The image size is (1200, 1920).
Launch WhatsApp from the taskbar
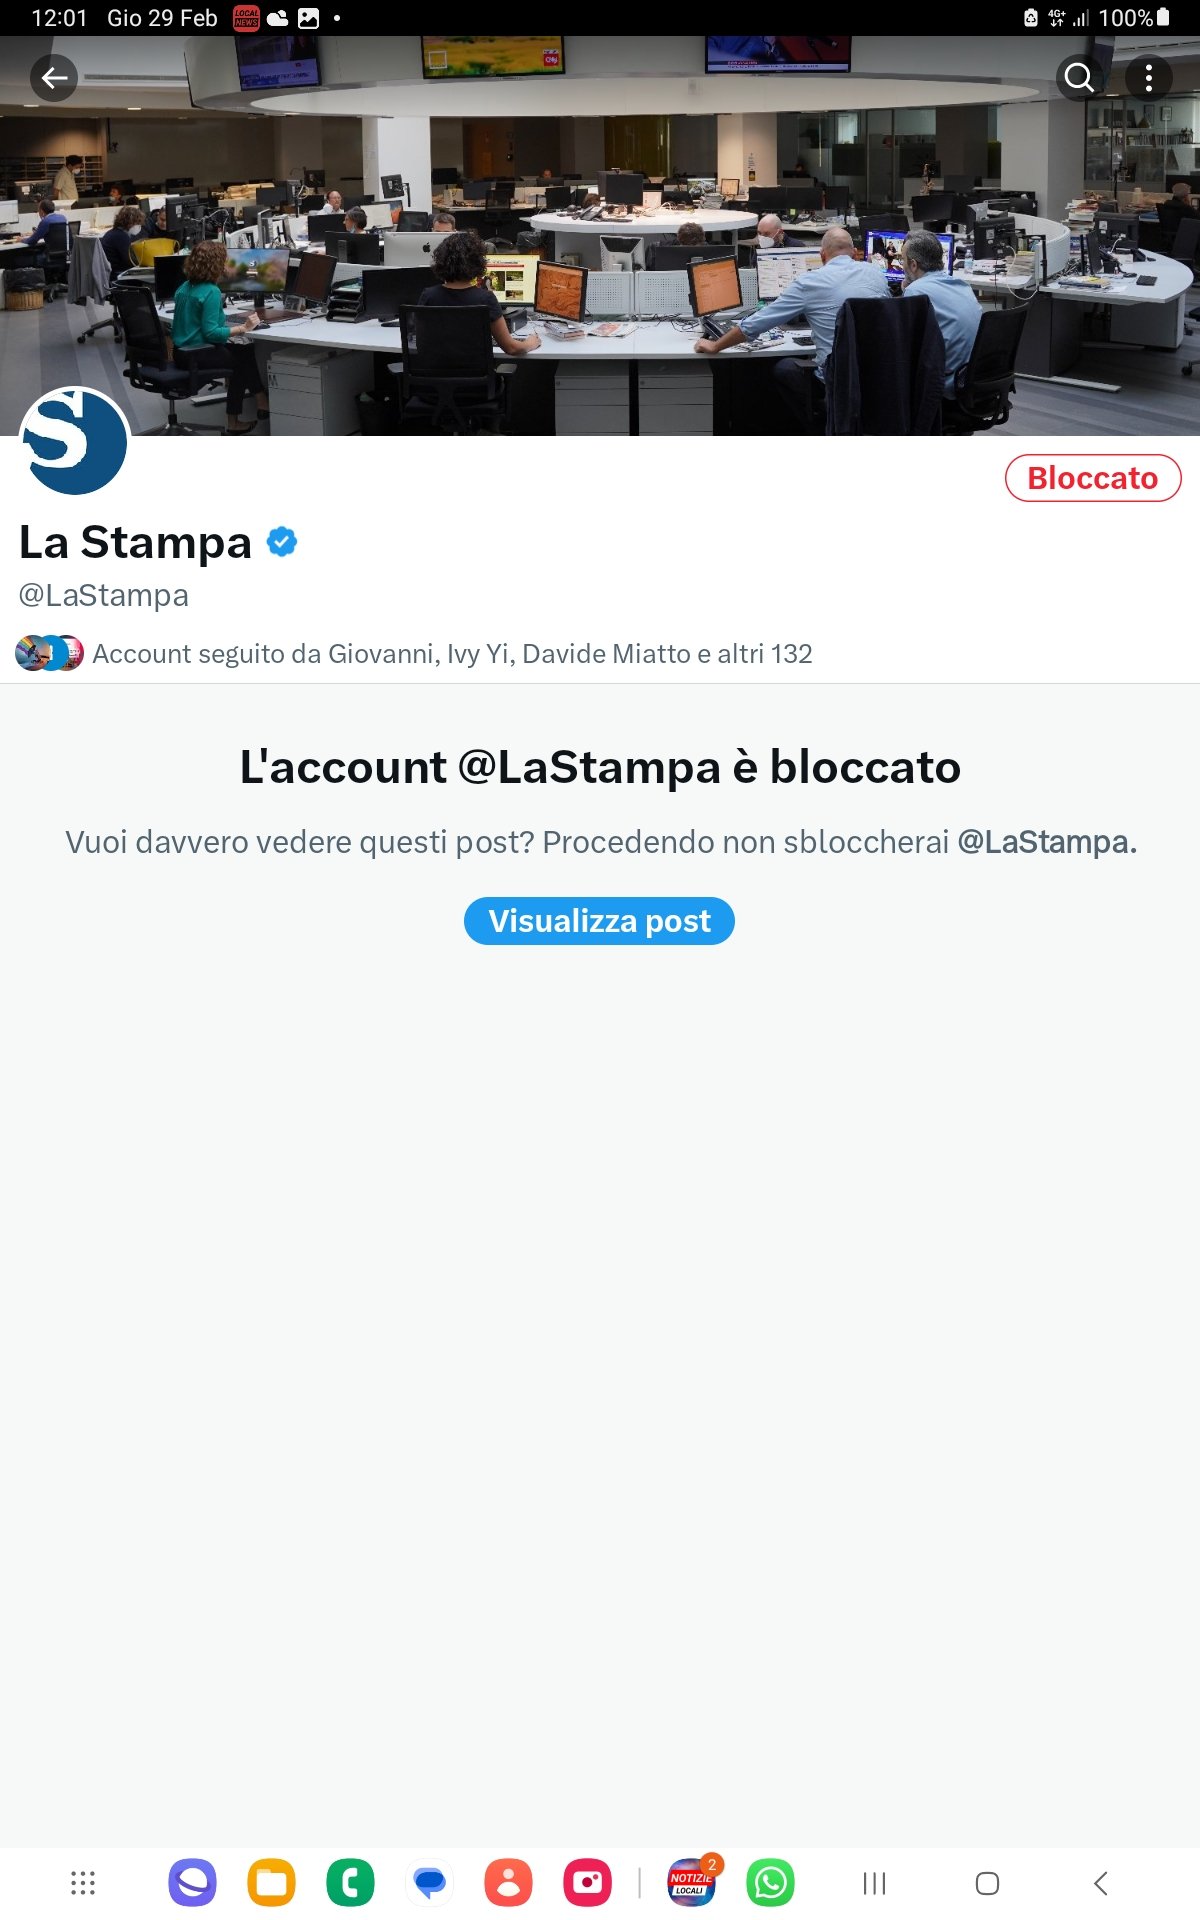click(x=771, y=1883)
